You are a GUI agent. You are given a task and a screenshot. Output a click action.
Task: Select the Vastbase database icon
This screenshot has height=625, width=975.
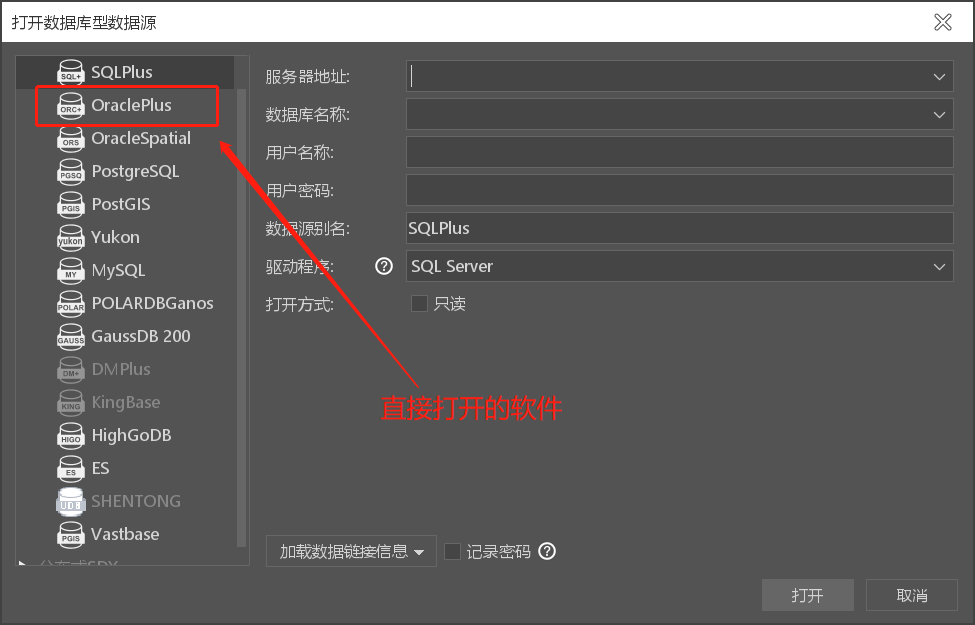[x=70, y=534]
